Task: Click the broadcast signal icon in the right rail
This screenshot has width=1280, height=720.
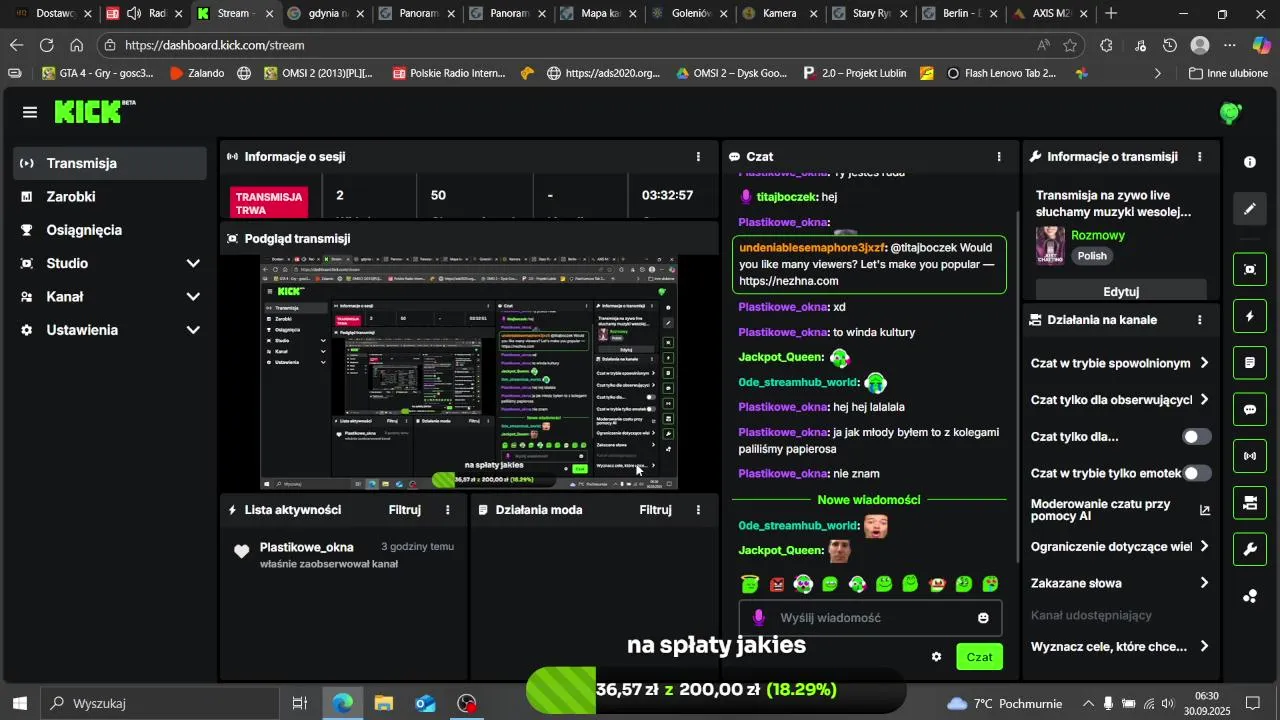Action: [x=1250, y=456]
